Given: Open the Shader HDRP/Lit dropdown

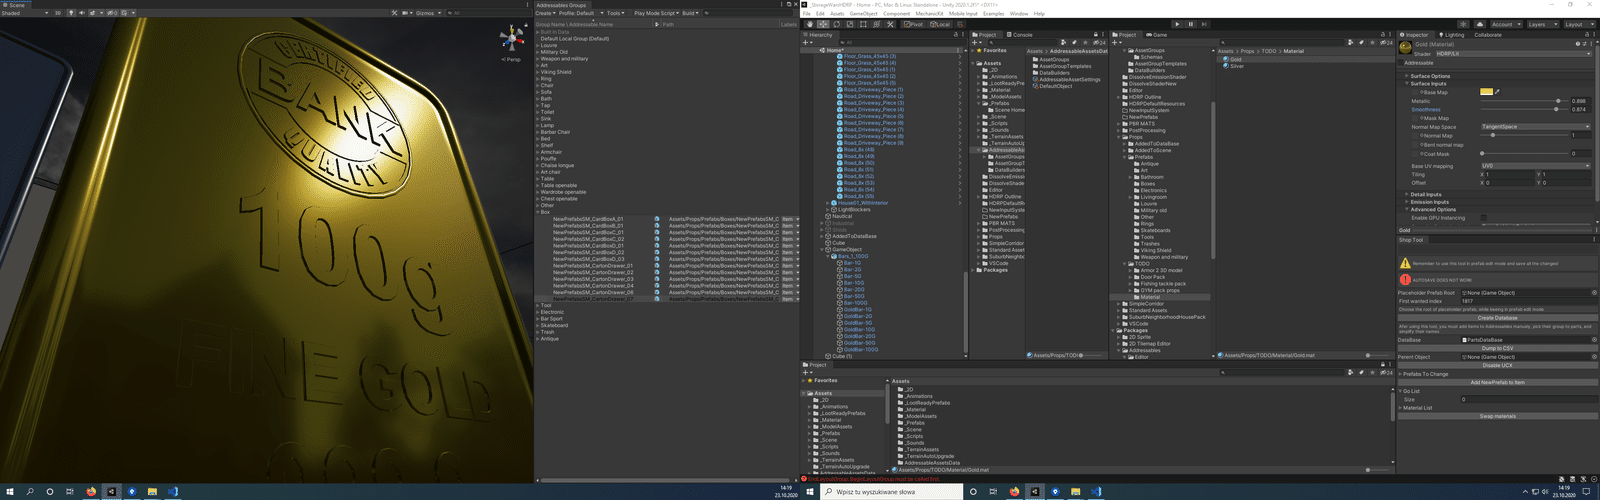Looking at the screenshot, I should (1513, 54).
